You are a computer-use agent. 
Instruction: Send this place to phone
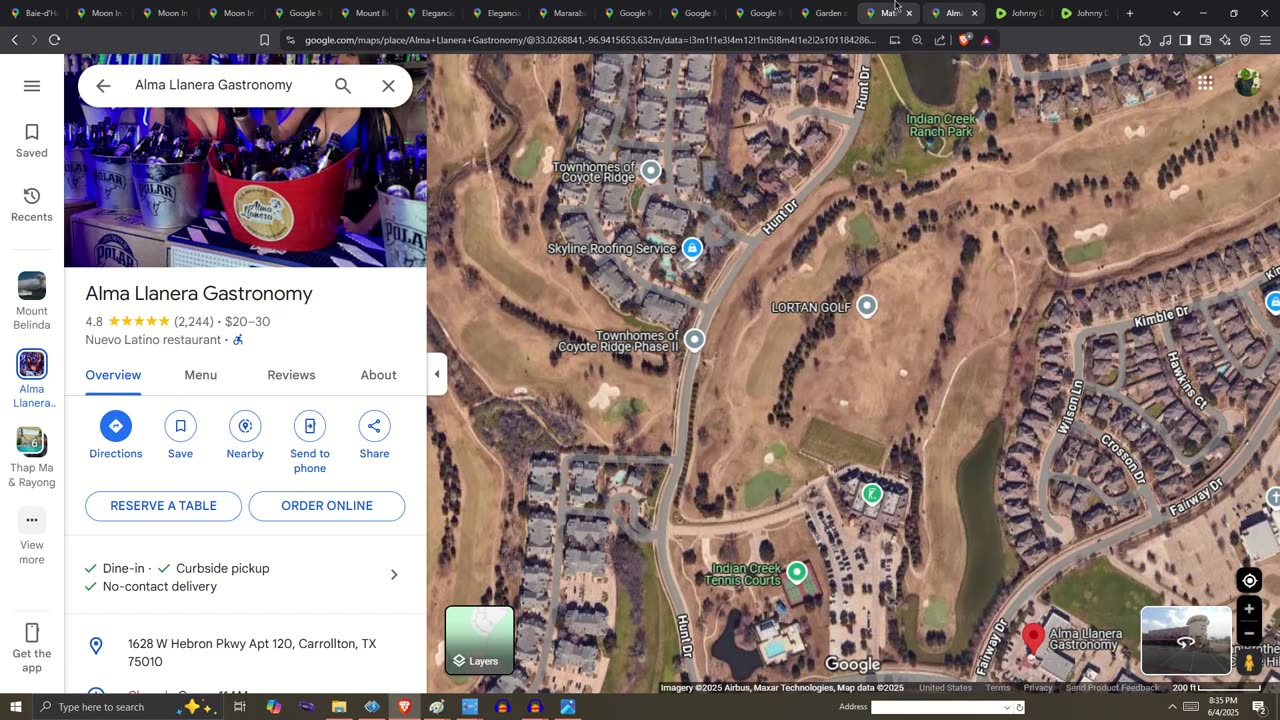[310, 443]
